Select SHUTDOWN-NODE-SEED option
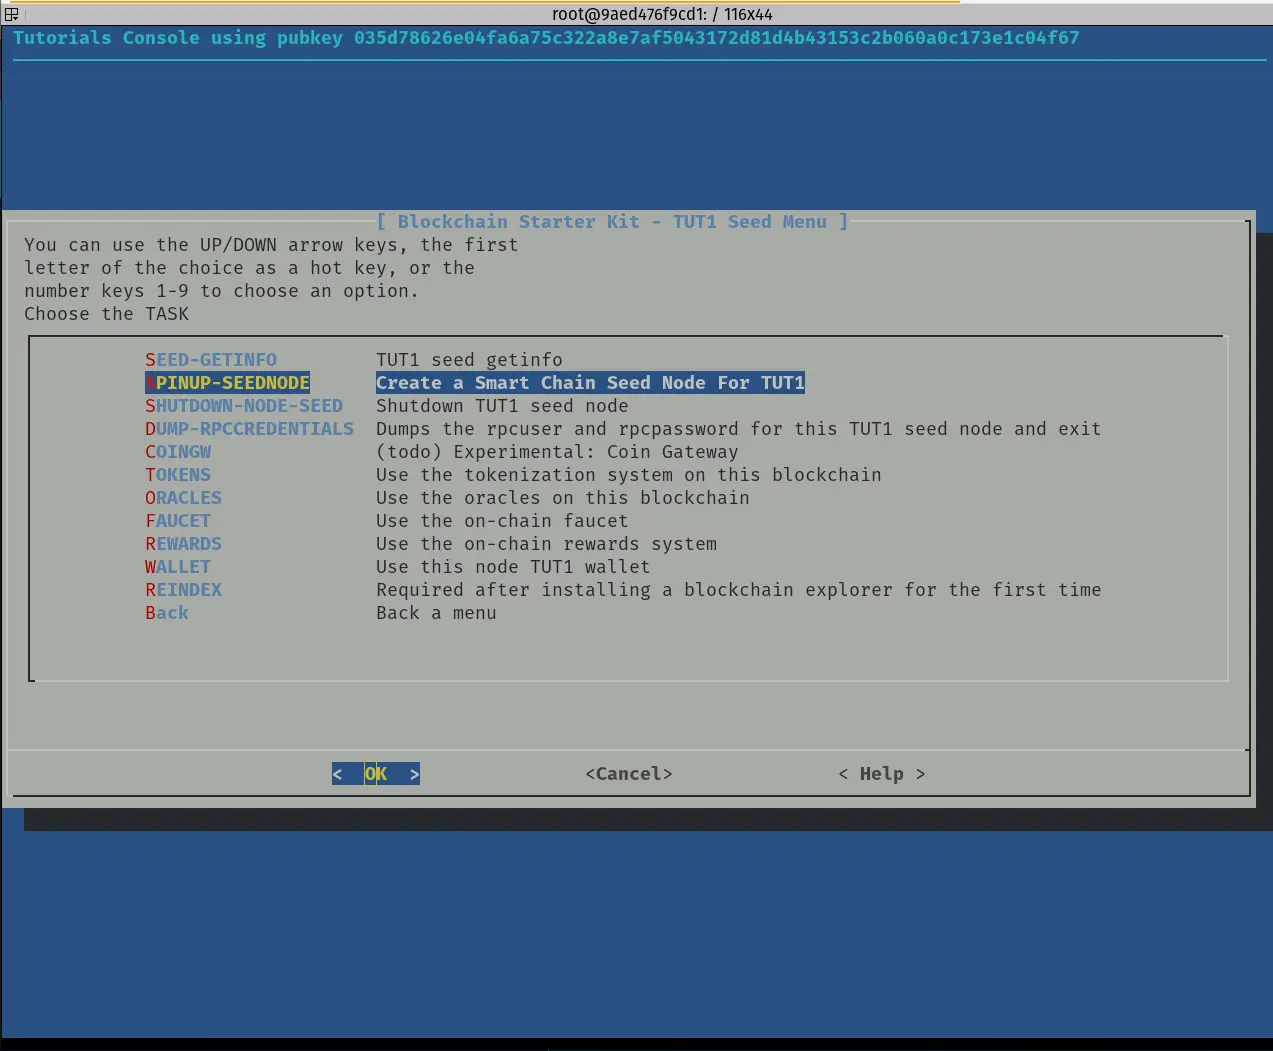Screen dimensions: 1273x1051 point(244,406)
